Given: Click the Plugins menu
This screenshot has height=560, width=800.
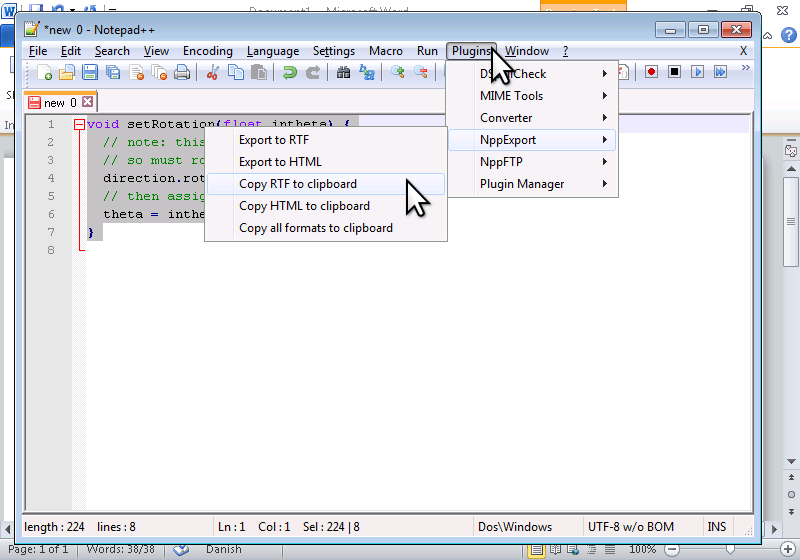Looking at the screenshot, I should 471,51.
